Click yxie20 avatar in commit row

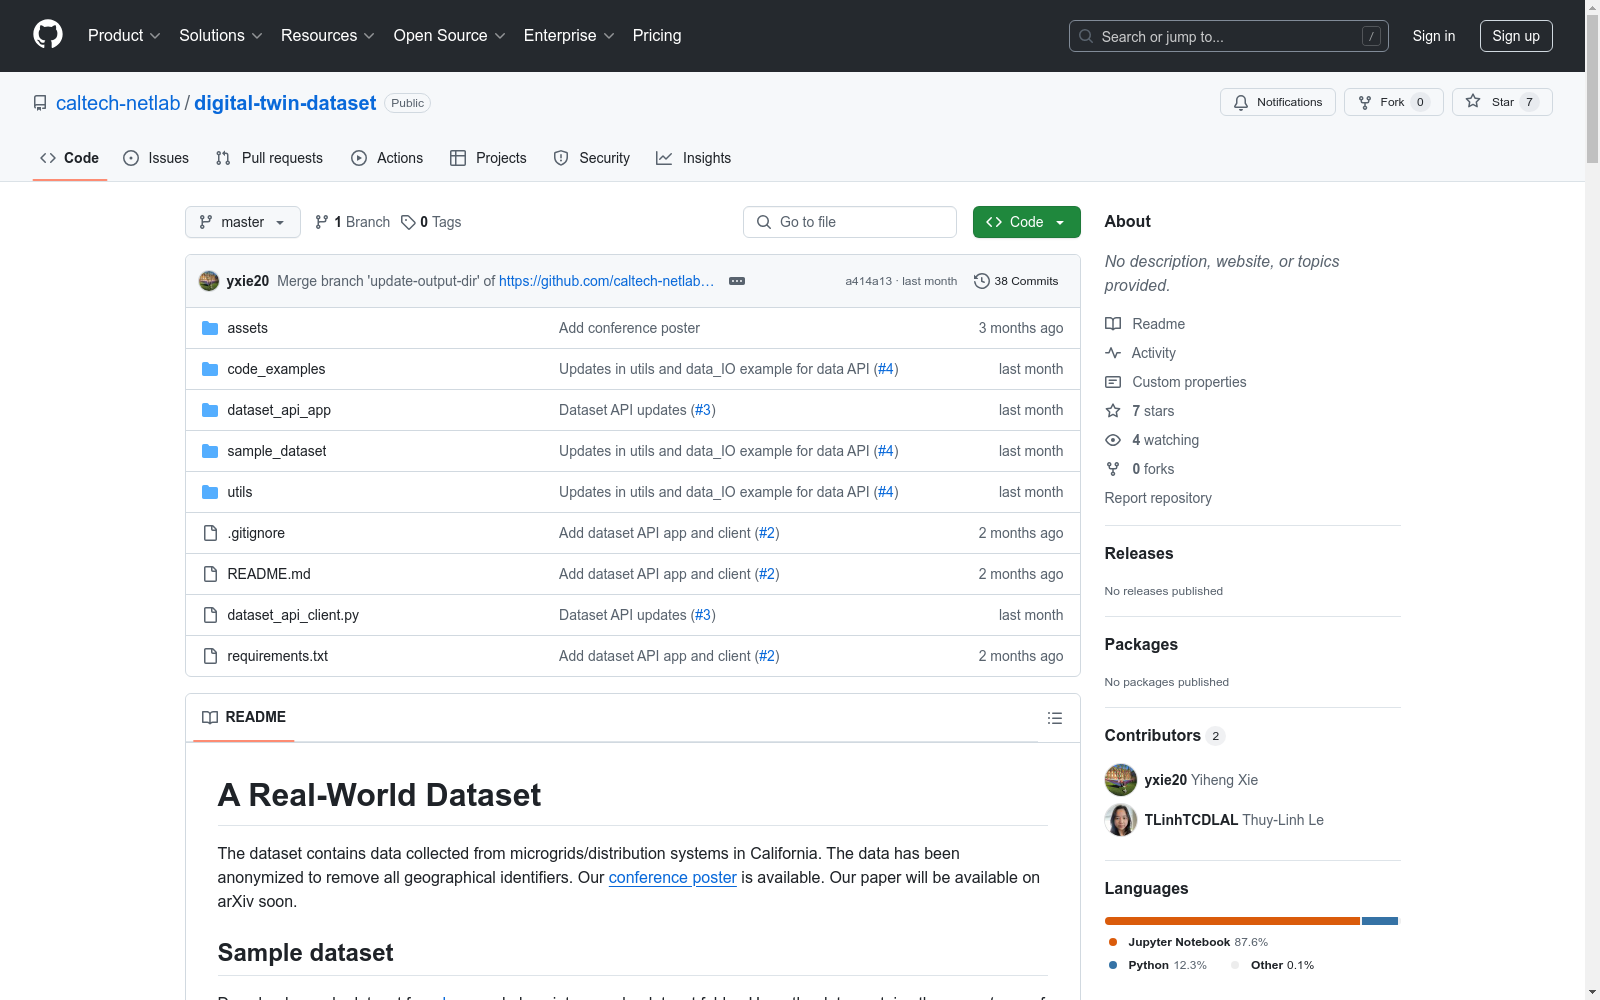(x=209, y=281)
